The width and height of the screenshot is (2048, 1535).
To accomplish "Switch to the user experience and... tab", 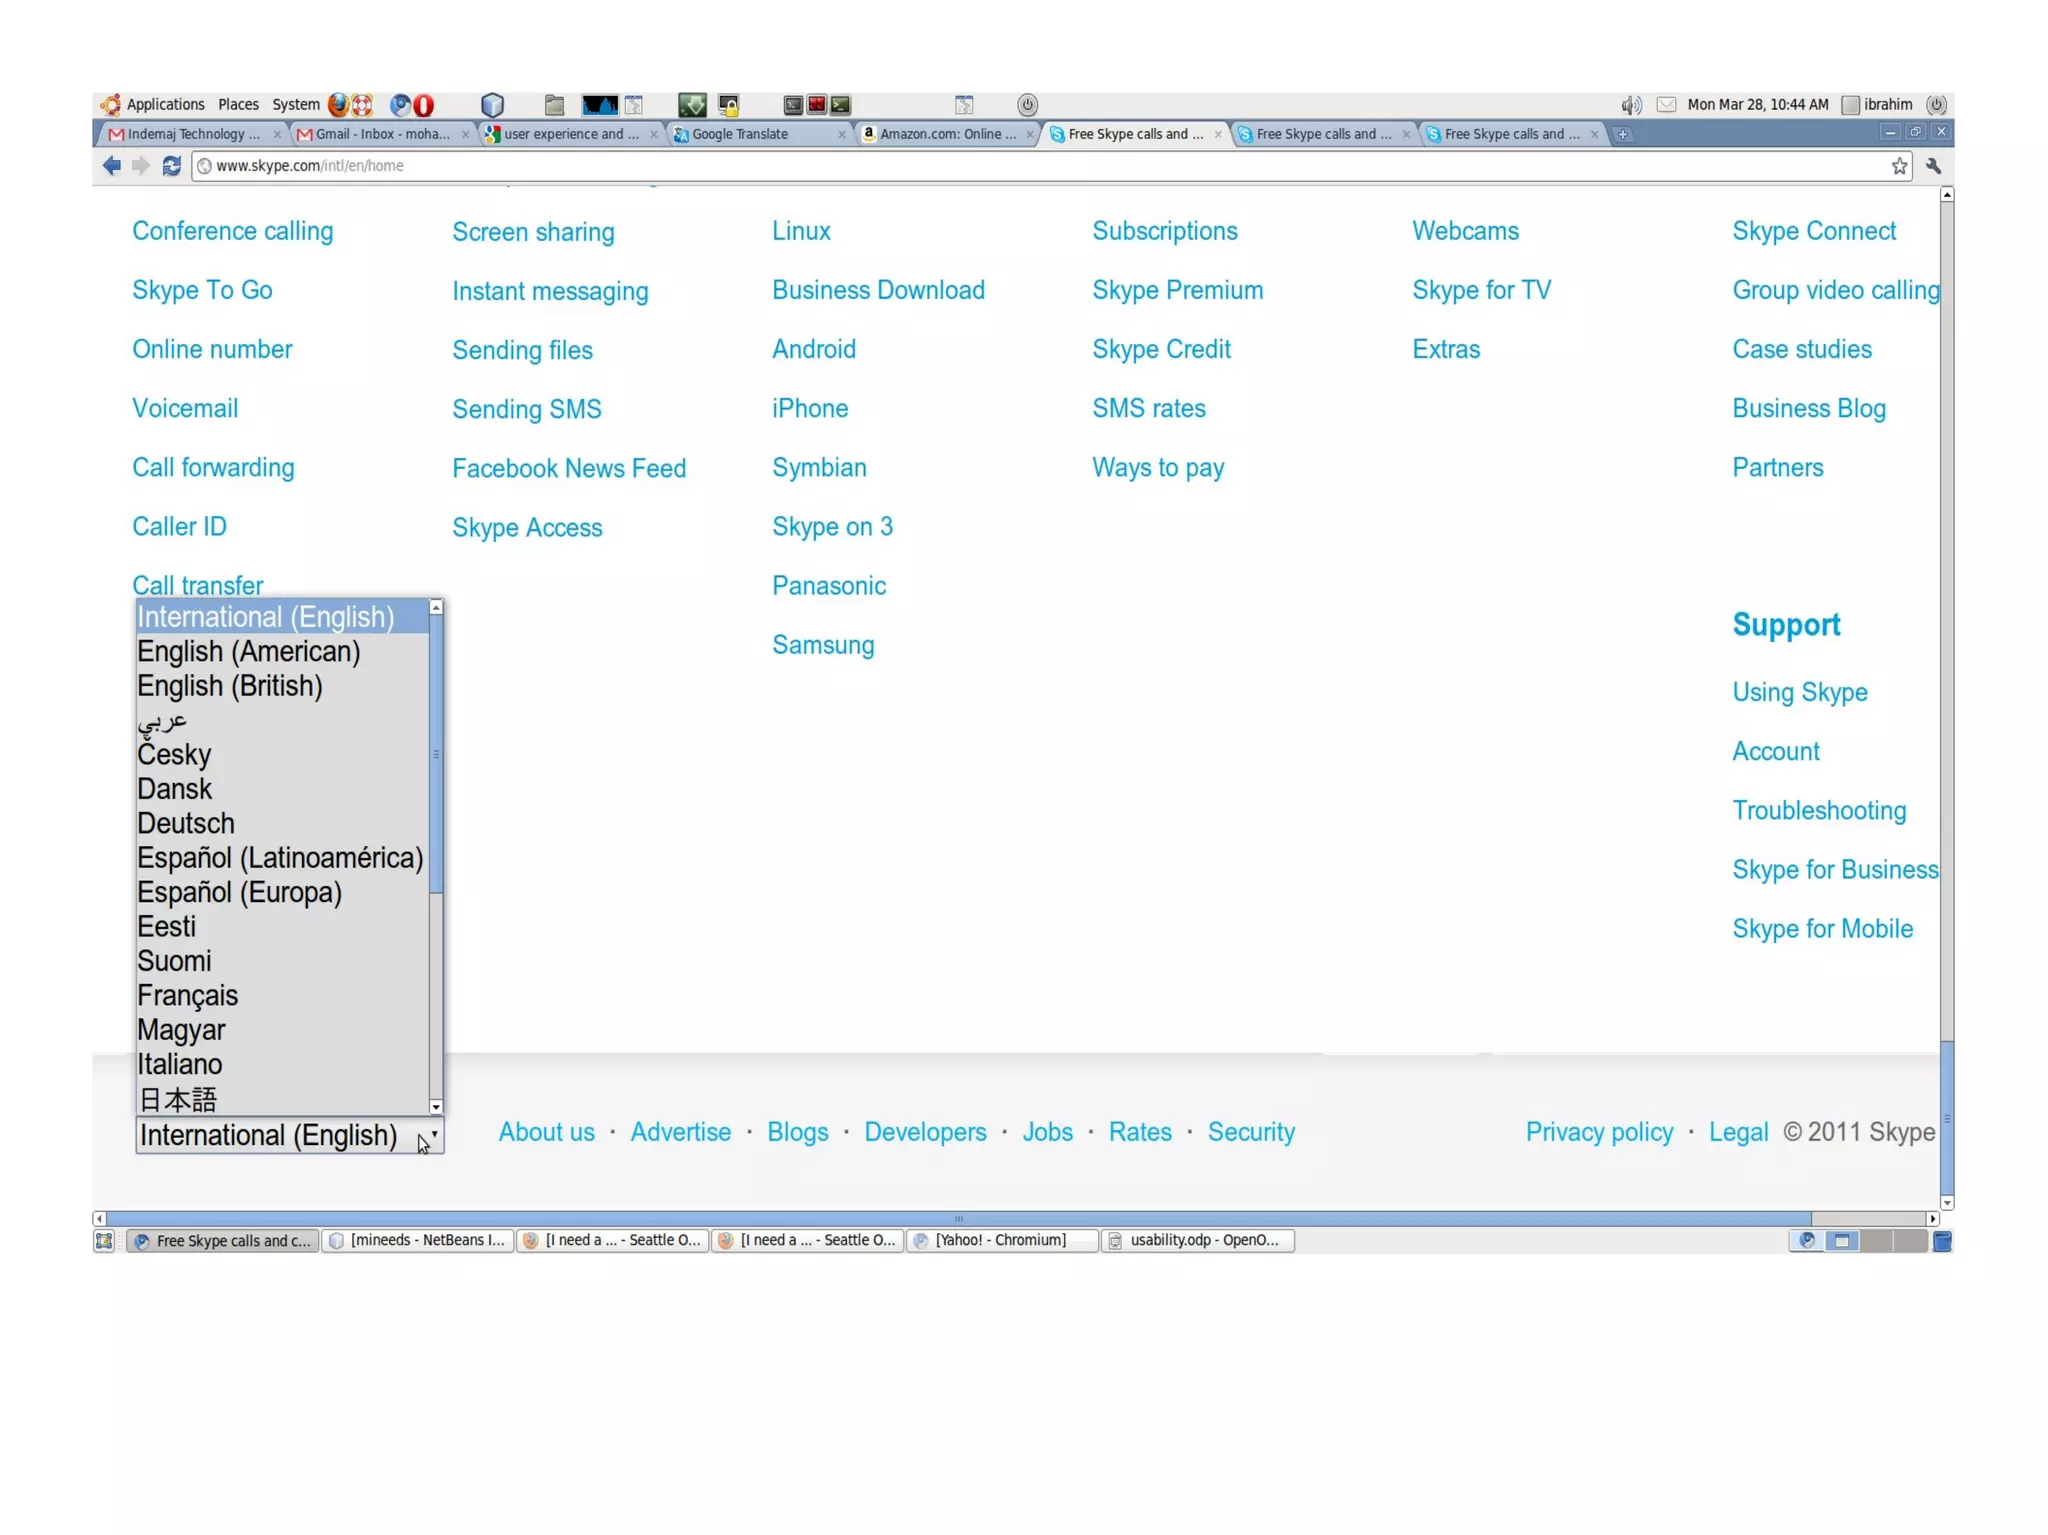I will (x=569, y=134).
